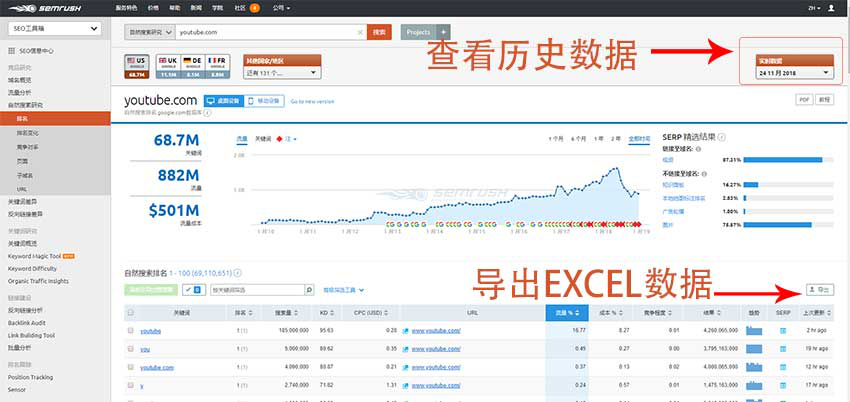Click the keyword filter input field
The image size is (850, 402).
point(257,290)
